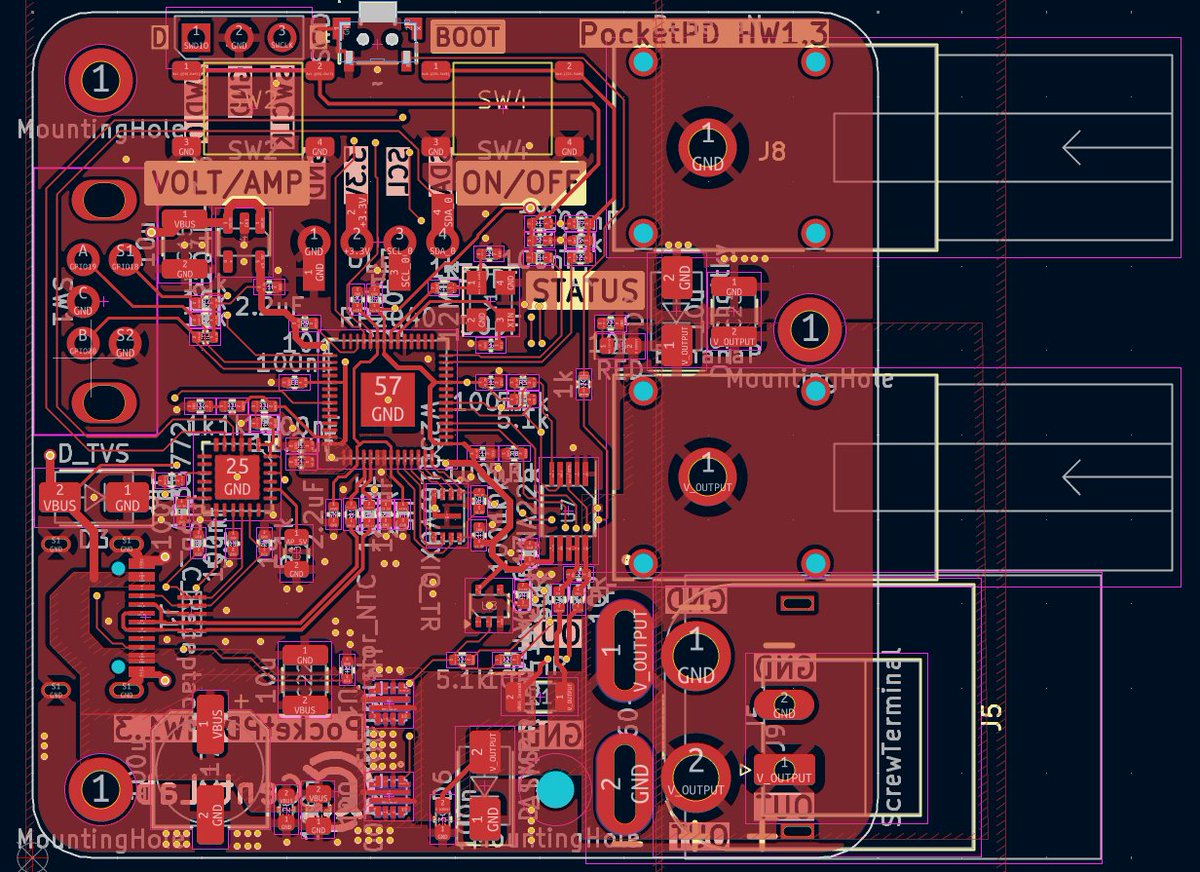
Task: Click encoder pad S2 GND
Action: [125, 342]
